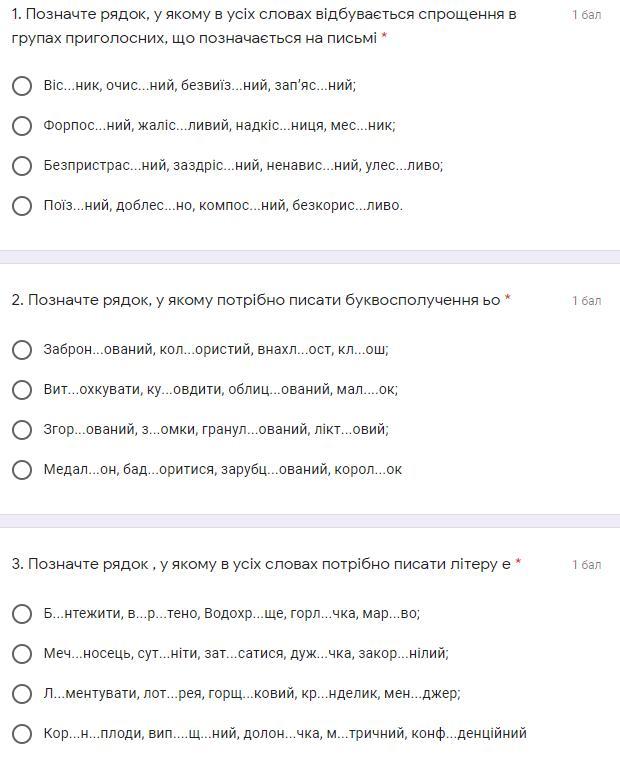
Task: Click question 3 title about літеру е
Action: tap(261, 564)
